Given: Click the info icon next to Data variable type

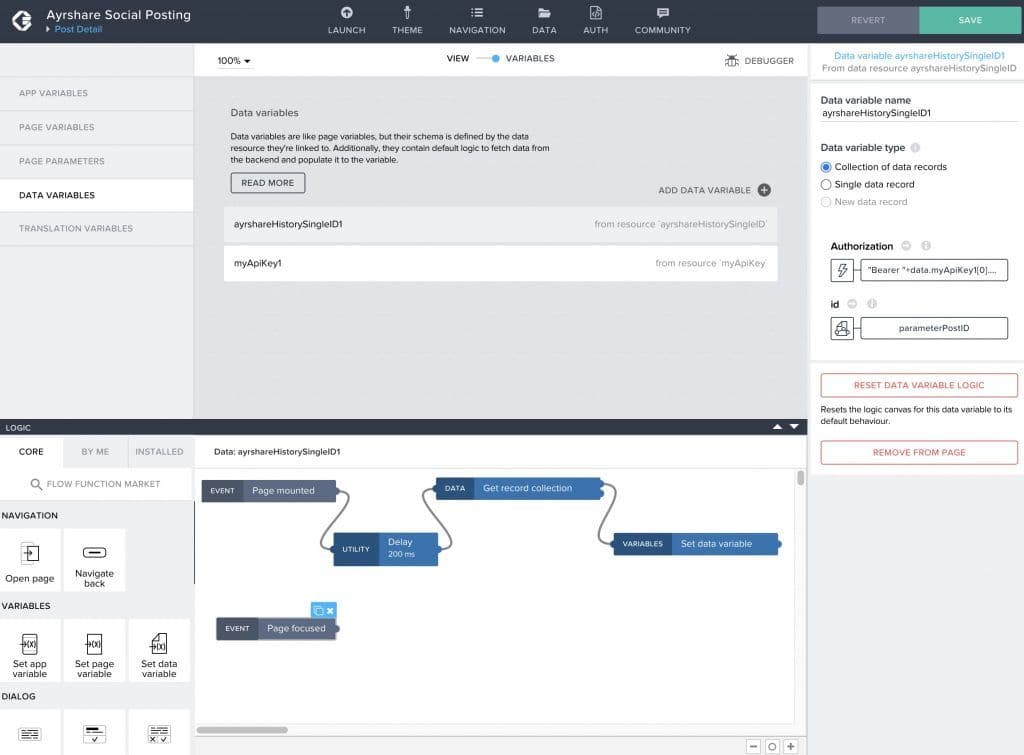Looking at the screenshot, I should [915, 148].
